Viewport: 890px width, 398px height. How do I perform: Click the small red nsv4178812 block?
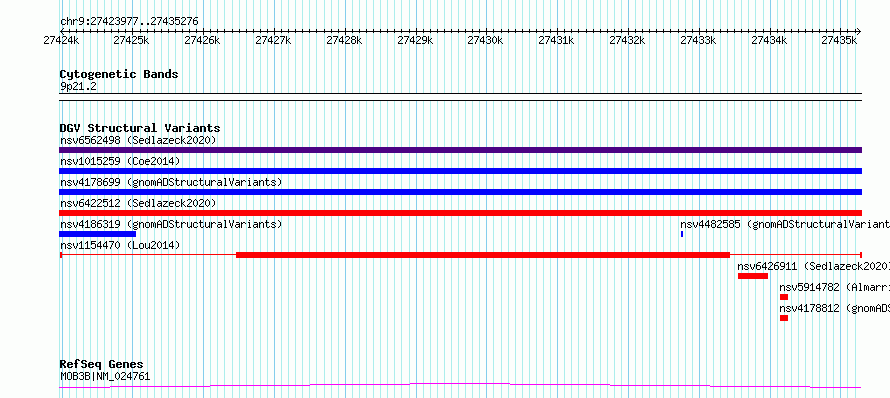(x=784, y=318)
